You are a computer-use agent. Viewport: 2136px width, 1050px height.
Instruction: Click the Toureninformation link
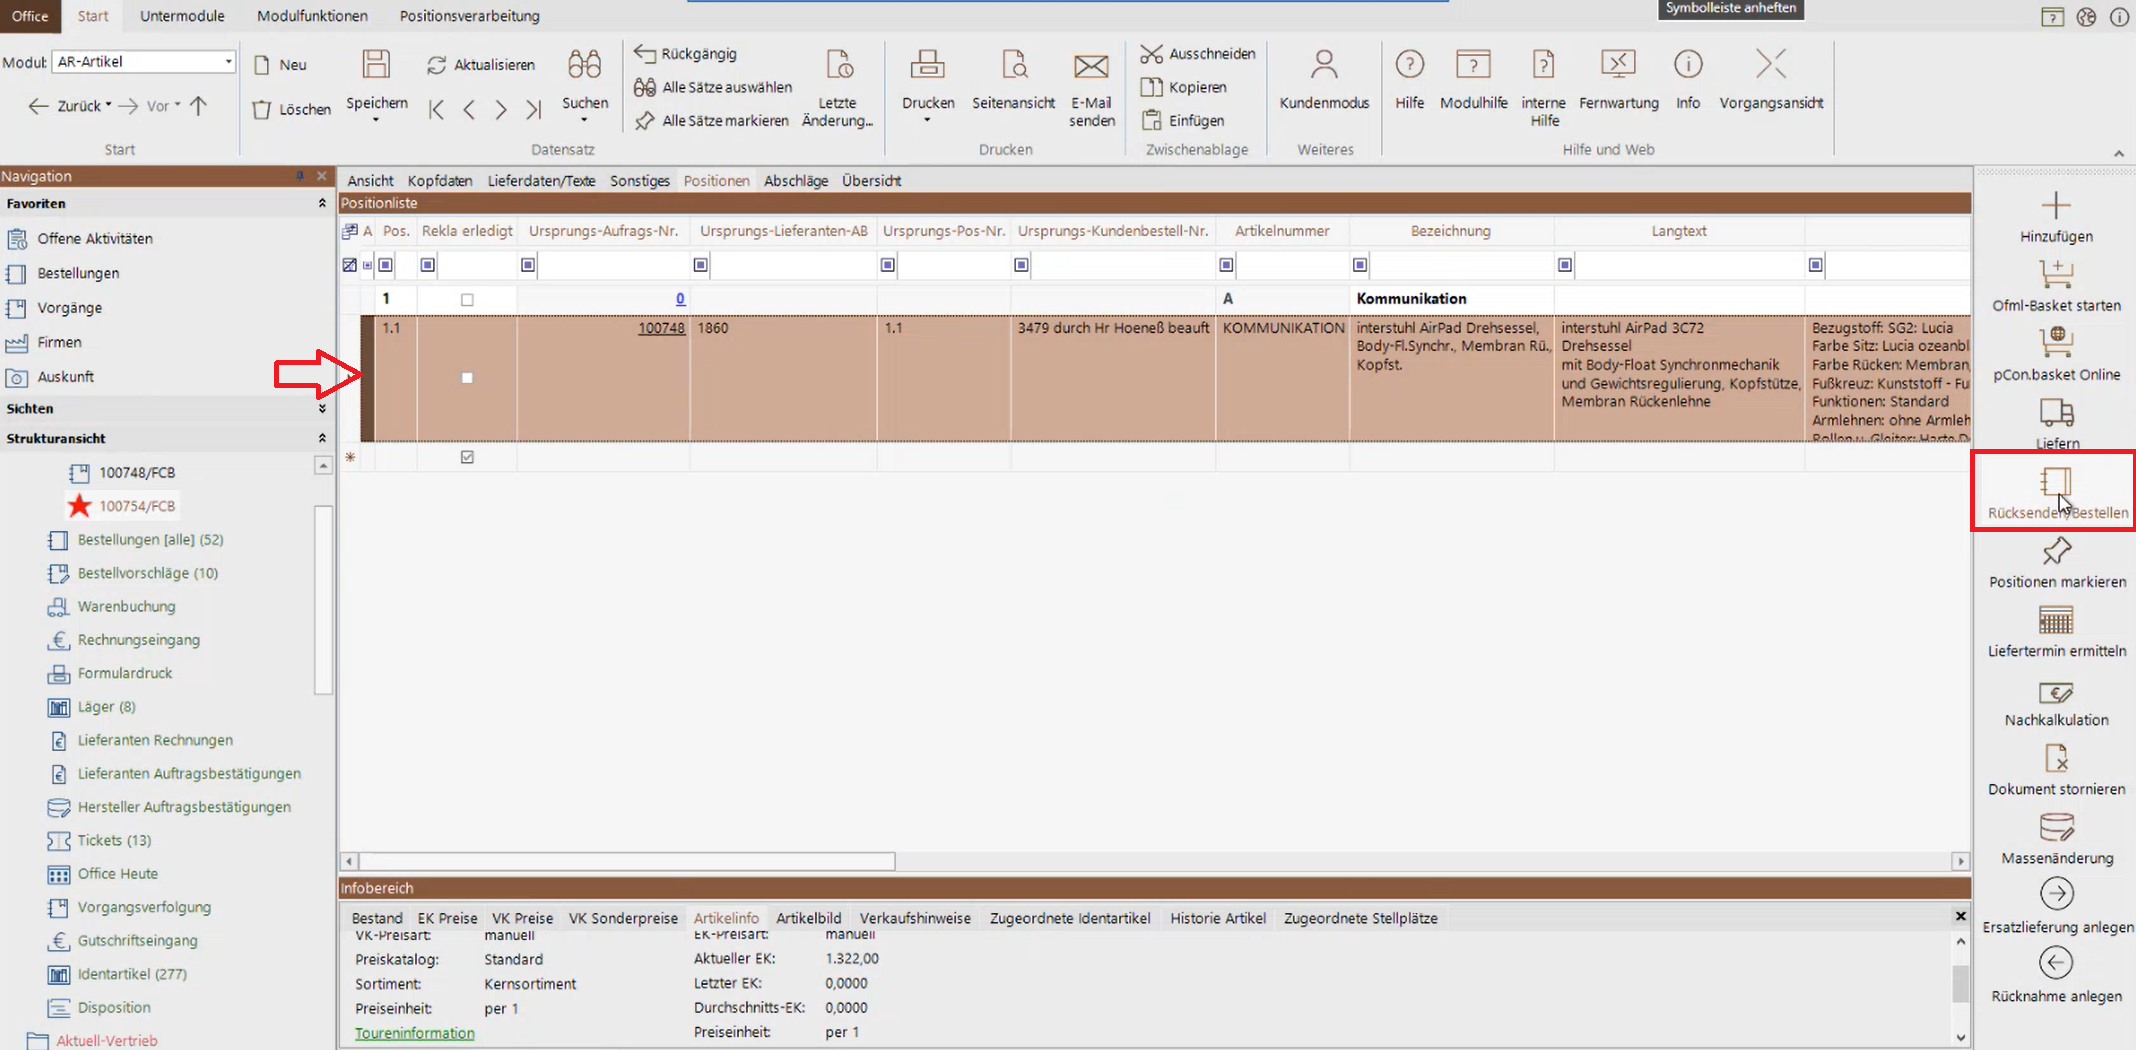coord(414,1033)
